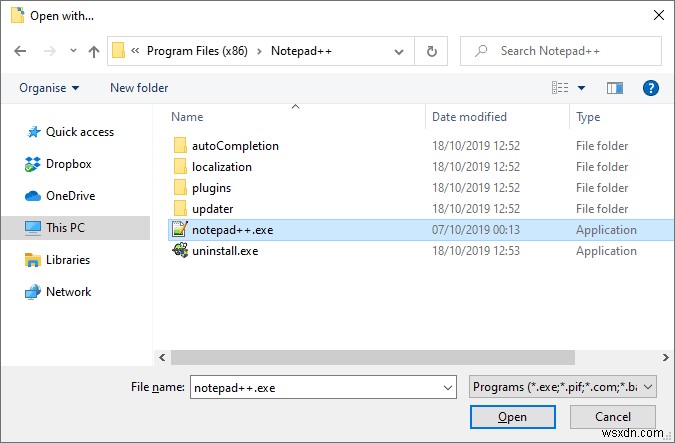
Task: Click the autoCompletion folder icon
Action: (x=180, y=146)
